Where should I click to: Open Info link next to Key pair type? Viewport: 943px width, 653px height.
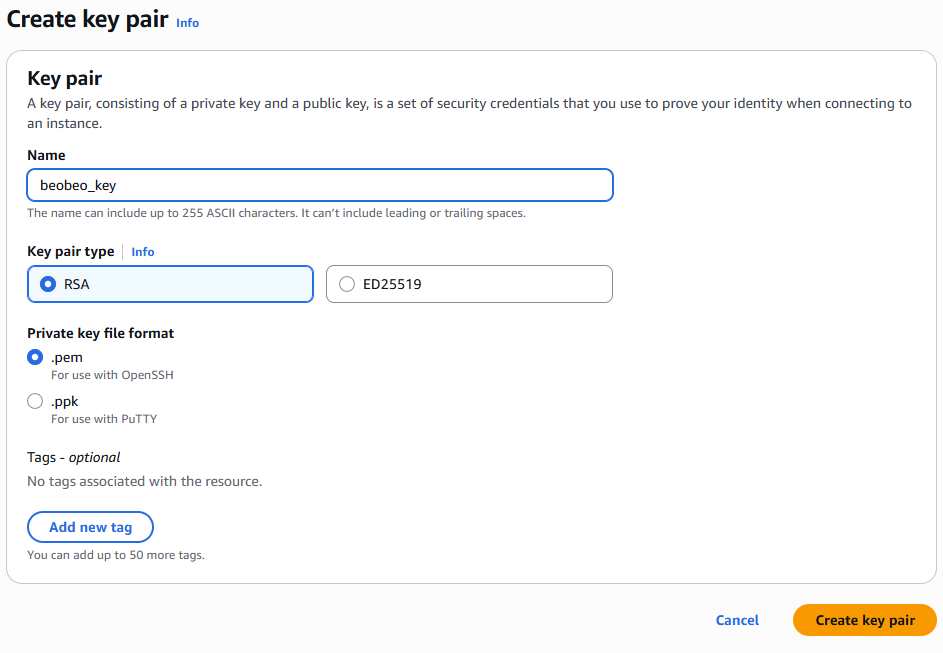143,252
